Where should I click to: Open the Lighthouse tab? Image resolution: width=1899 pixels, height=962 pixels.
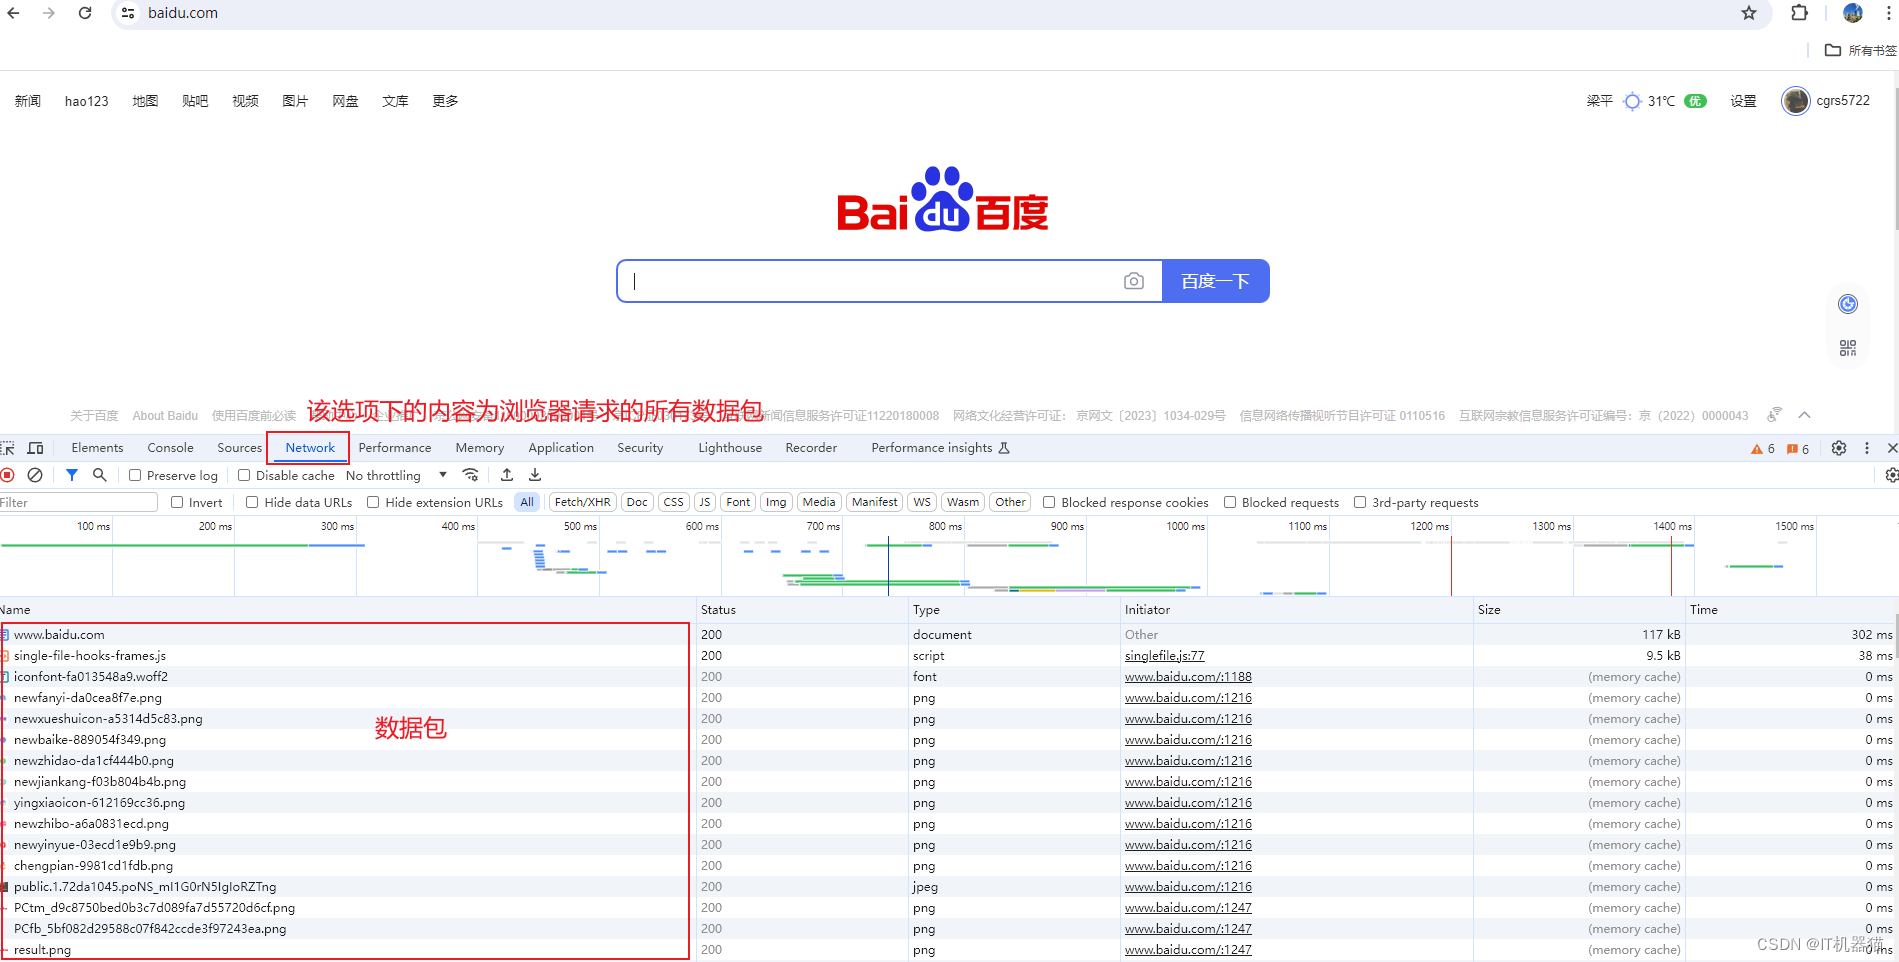730,448
